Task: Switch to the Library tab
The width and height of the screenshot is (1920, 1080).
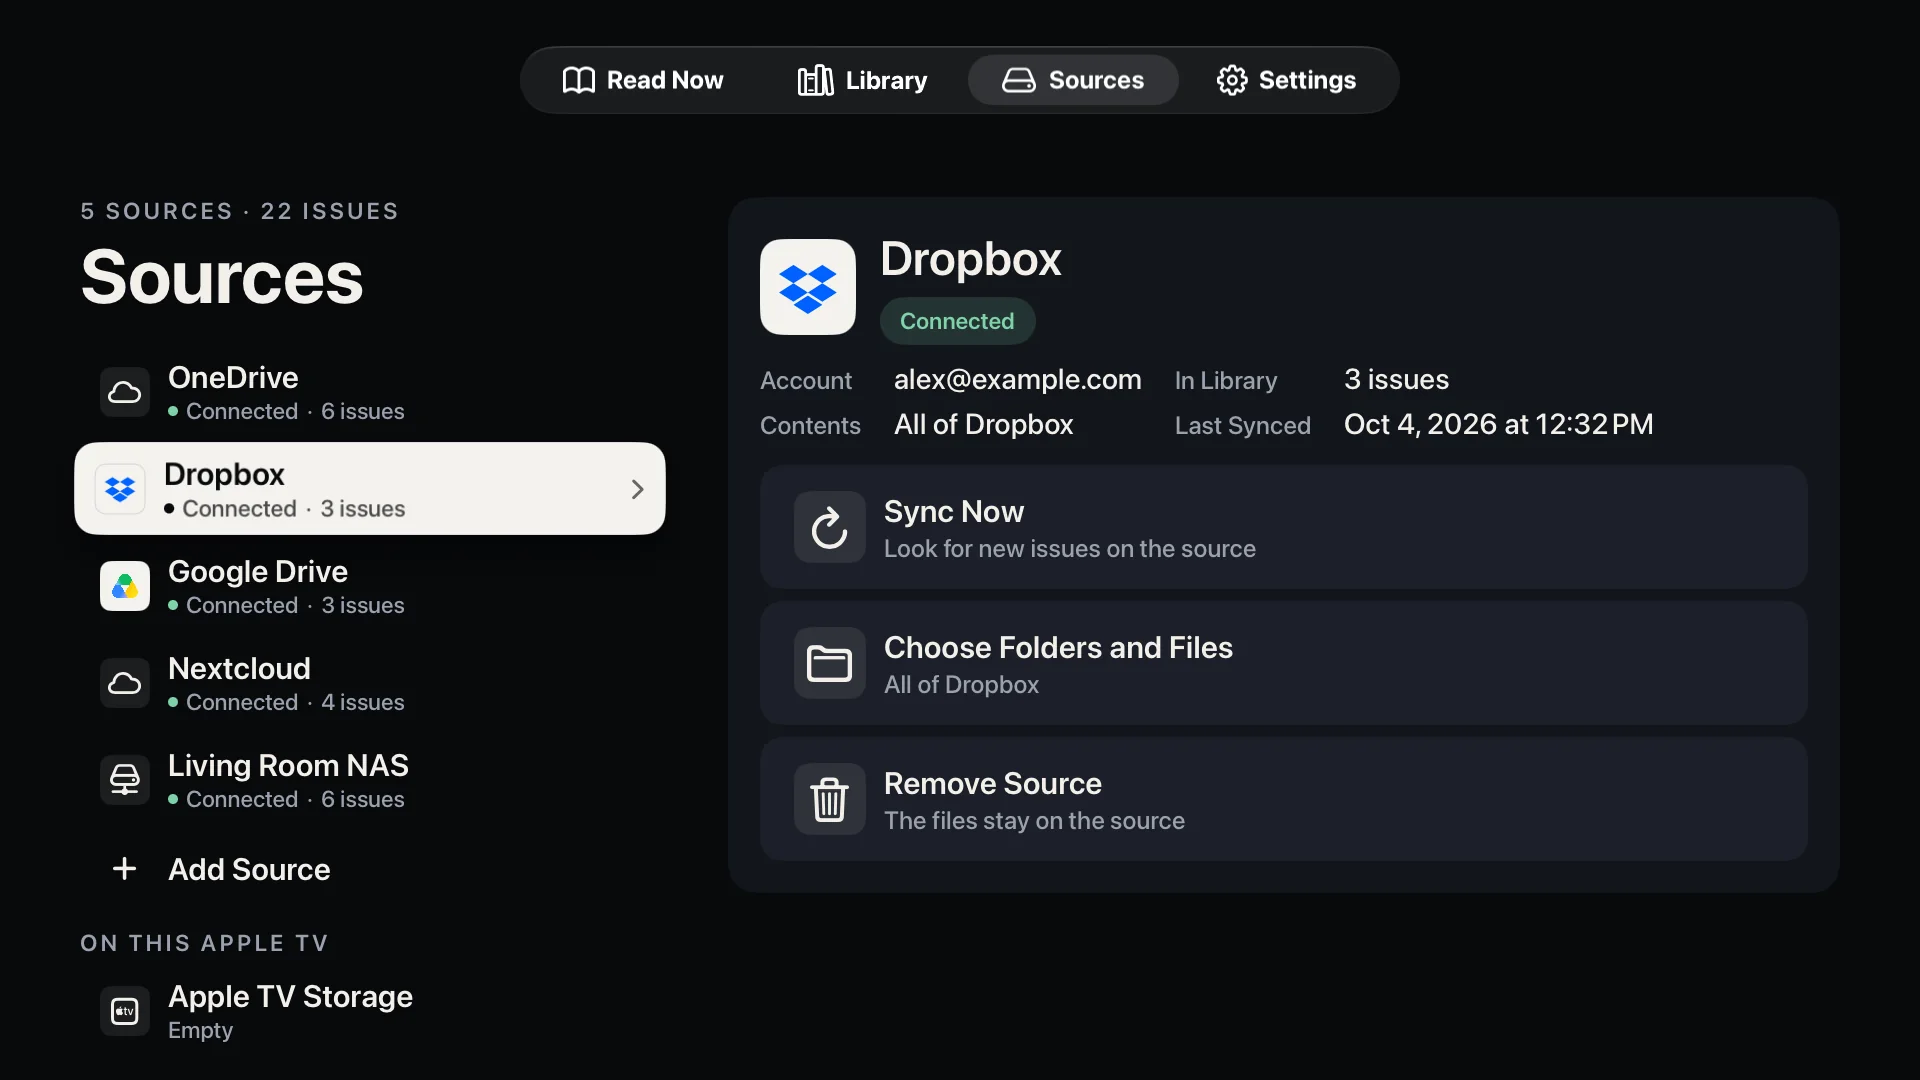Action: pyautogui.click(x=862, y=80)
